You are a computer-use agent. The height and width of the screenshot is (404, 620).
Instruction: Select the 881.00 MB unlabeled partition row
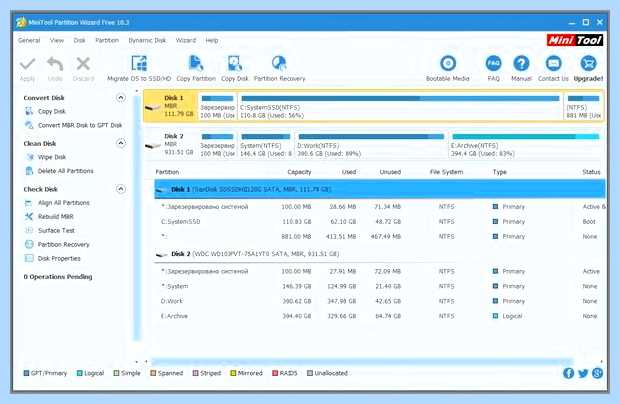coord(380,236)
